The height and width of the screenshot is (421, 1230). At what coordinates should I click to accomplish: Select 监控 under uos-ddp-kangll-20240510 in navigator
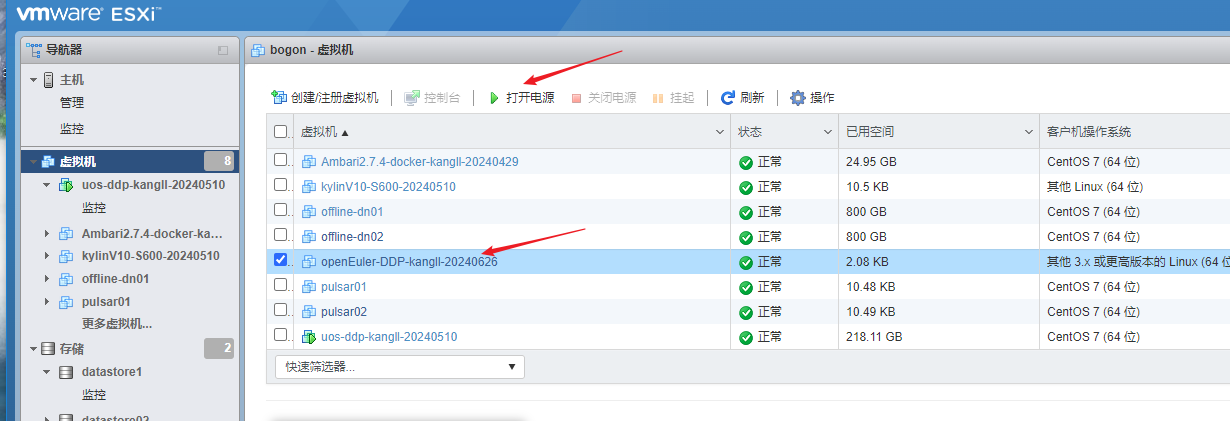tap(94, 208)
